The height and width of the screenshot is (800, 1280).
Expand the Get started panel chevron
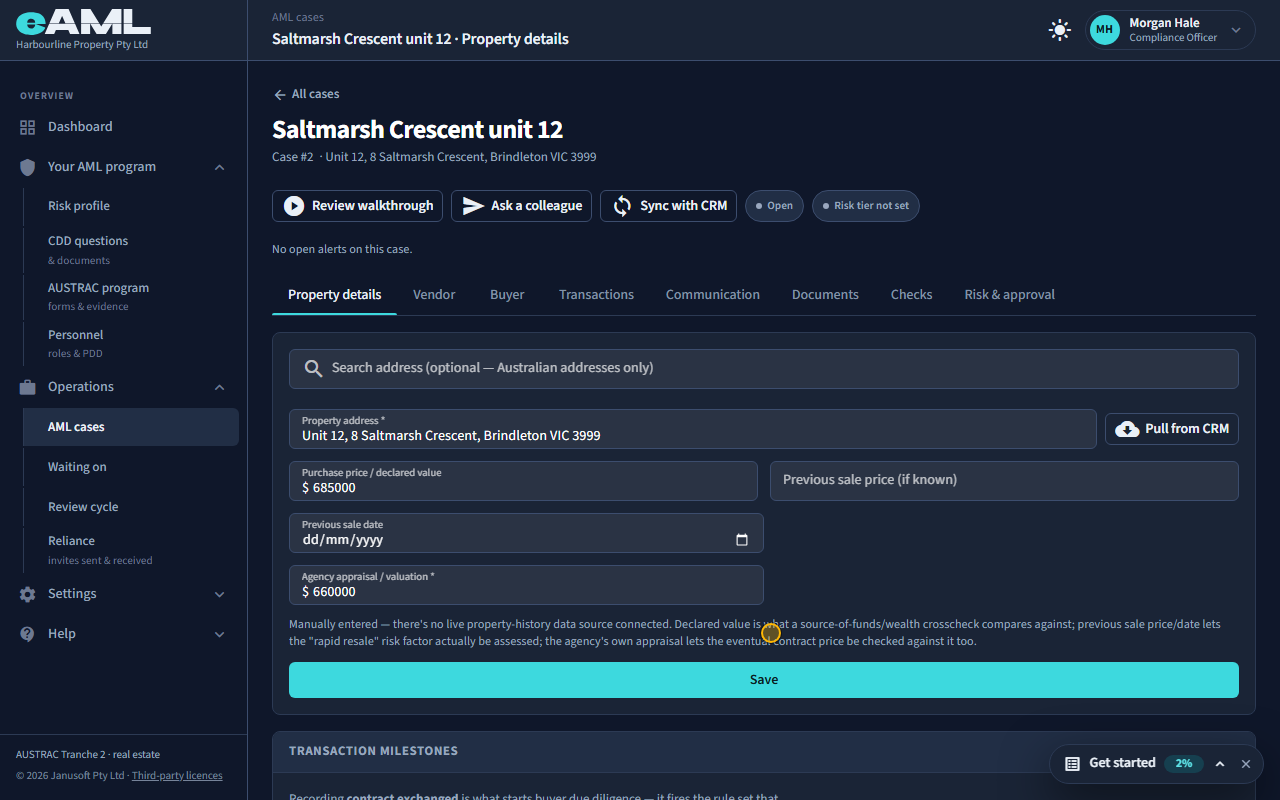click(x=1220, y=764)
